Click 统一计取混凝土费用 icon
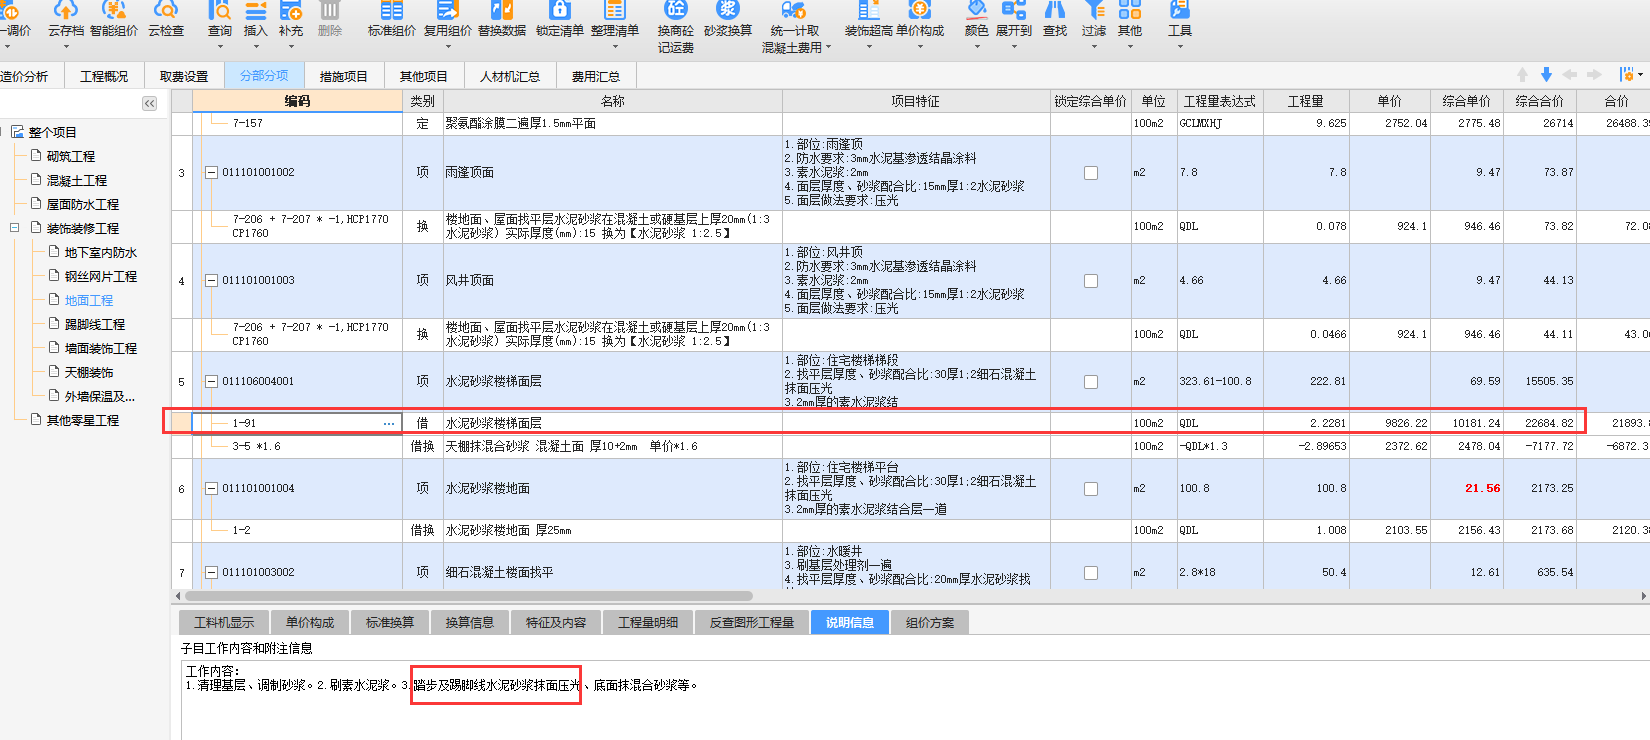The width and height of the screenshot is (1650, 740). pyautogui.click(x=794, y=10)
